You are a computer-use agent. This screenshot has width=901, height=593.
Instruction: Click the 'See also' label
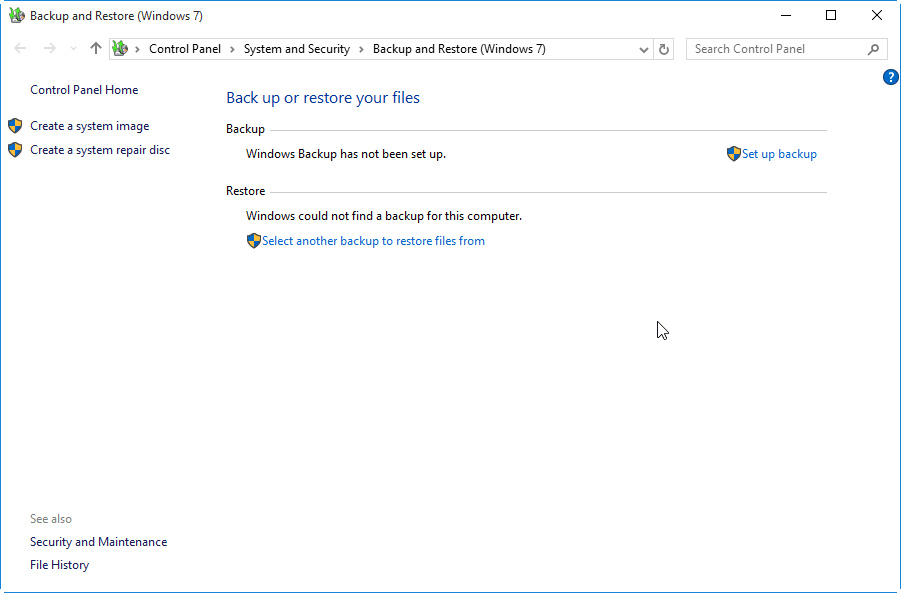[x=51, y=519]
